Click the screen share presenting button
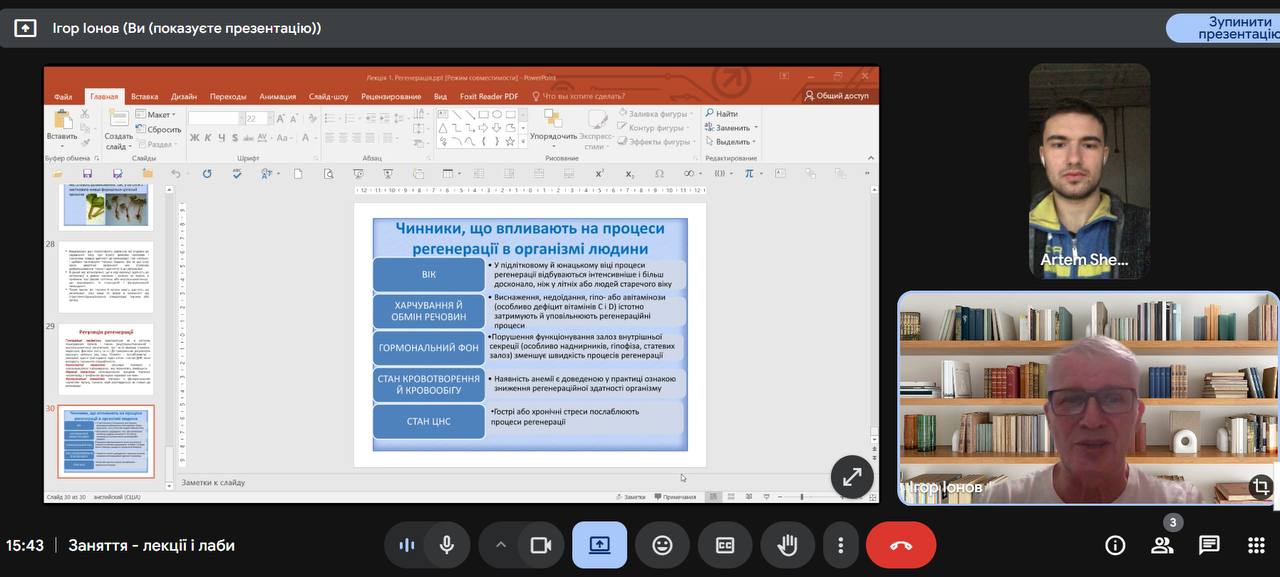Screen dimensions: 1280x577 [x=599, y=545]
